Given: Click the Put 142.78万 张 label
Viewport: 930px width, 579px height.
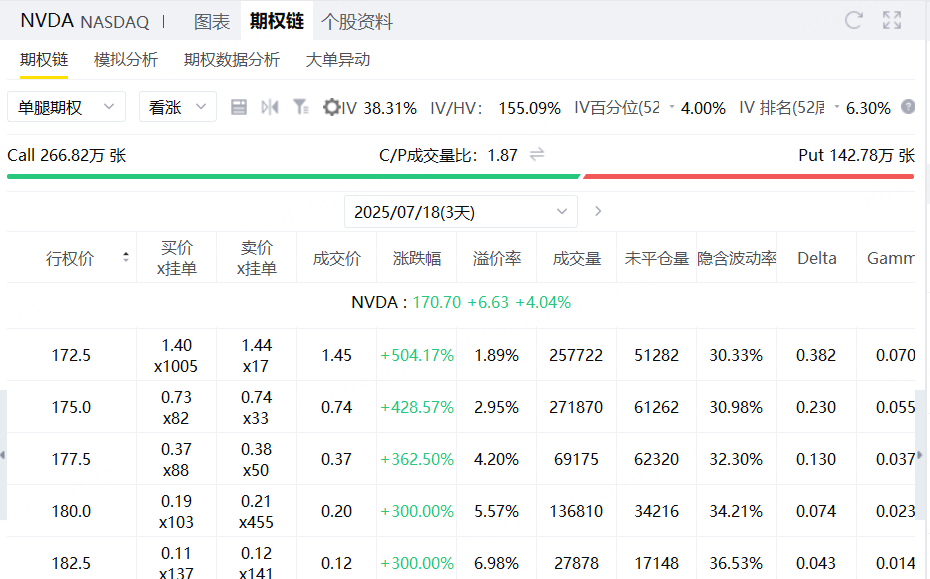Looking at the screenshot, I should [x=856, y=155].
